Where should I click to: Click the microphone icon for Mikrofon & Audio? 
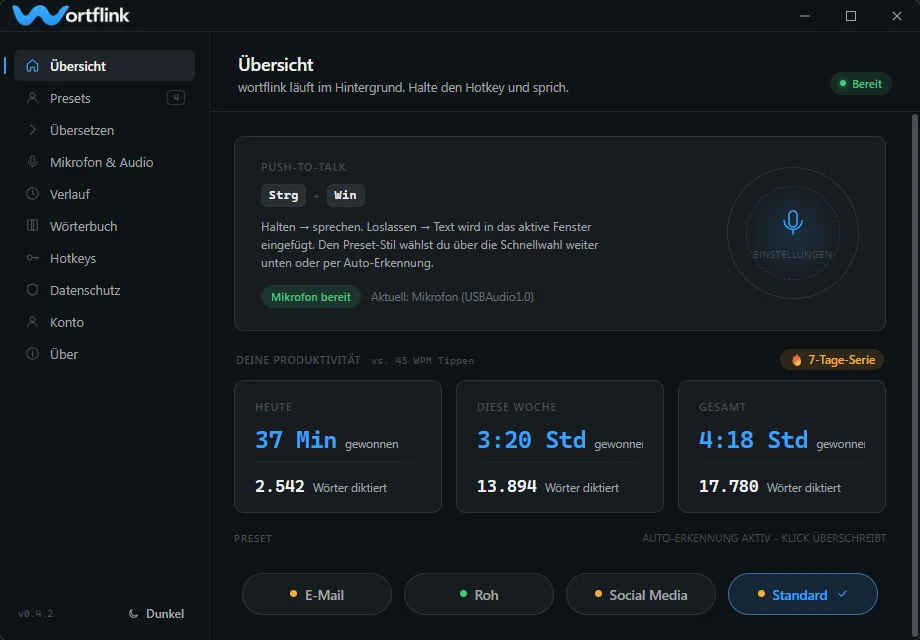click(33, 162)
